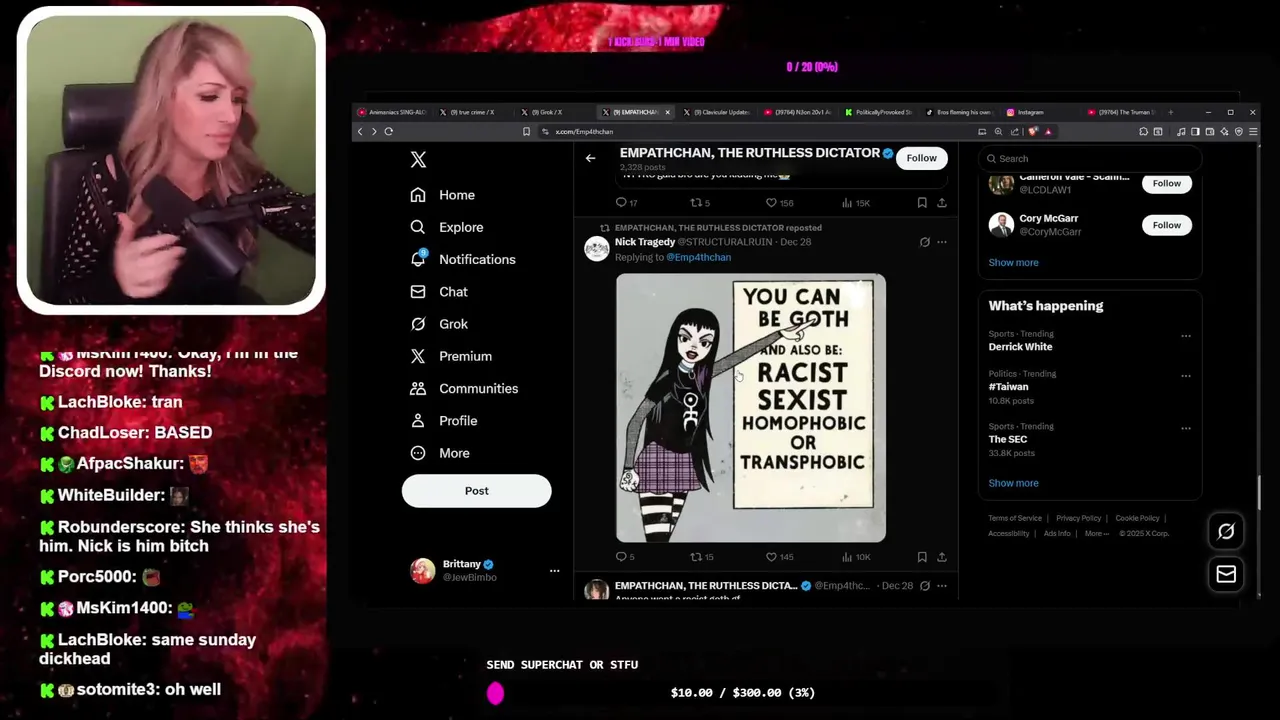Like the Nick Tragedy post with 145 likes
The height and width of the screenshot is (720, 1280).
point(779,557)
